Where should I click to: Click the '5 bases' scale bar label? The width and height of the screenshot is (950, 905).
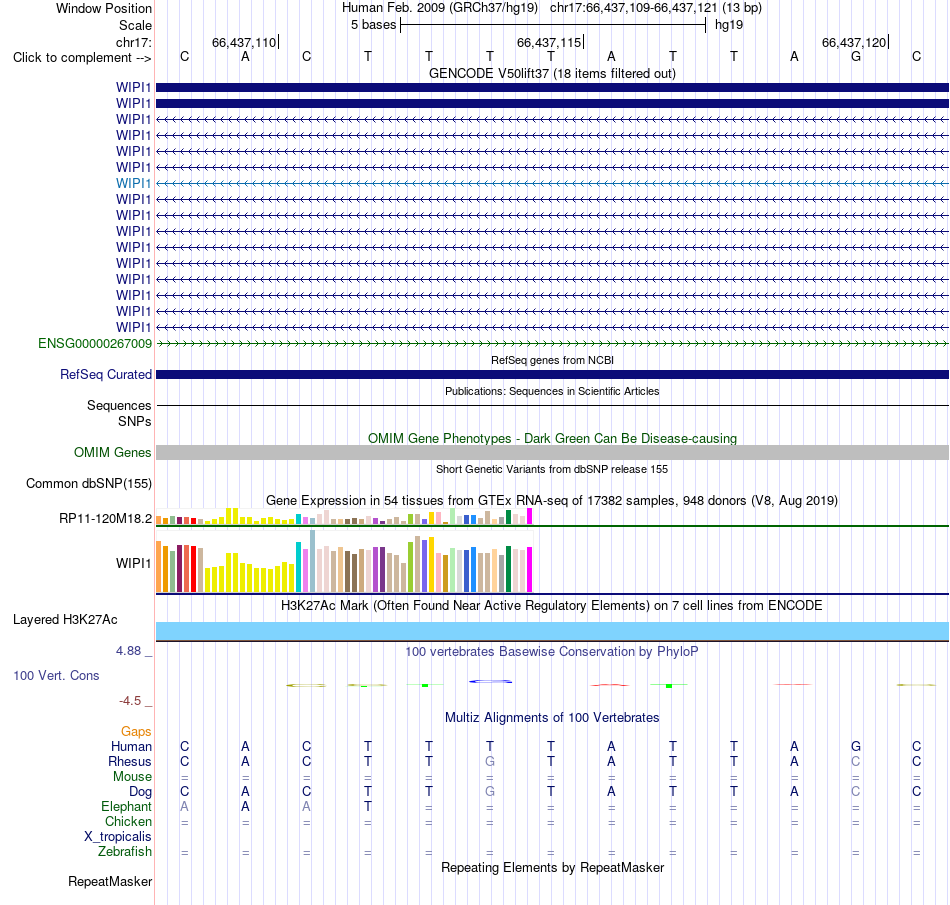pos(373,25)
